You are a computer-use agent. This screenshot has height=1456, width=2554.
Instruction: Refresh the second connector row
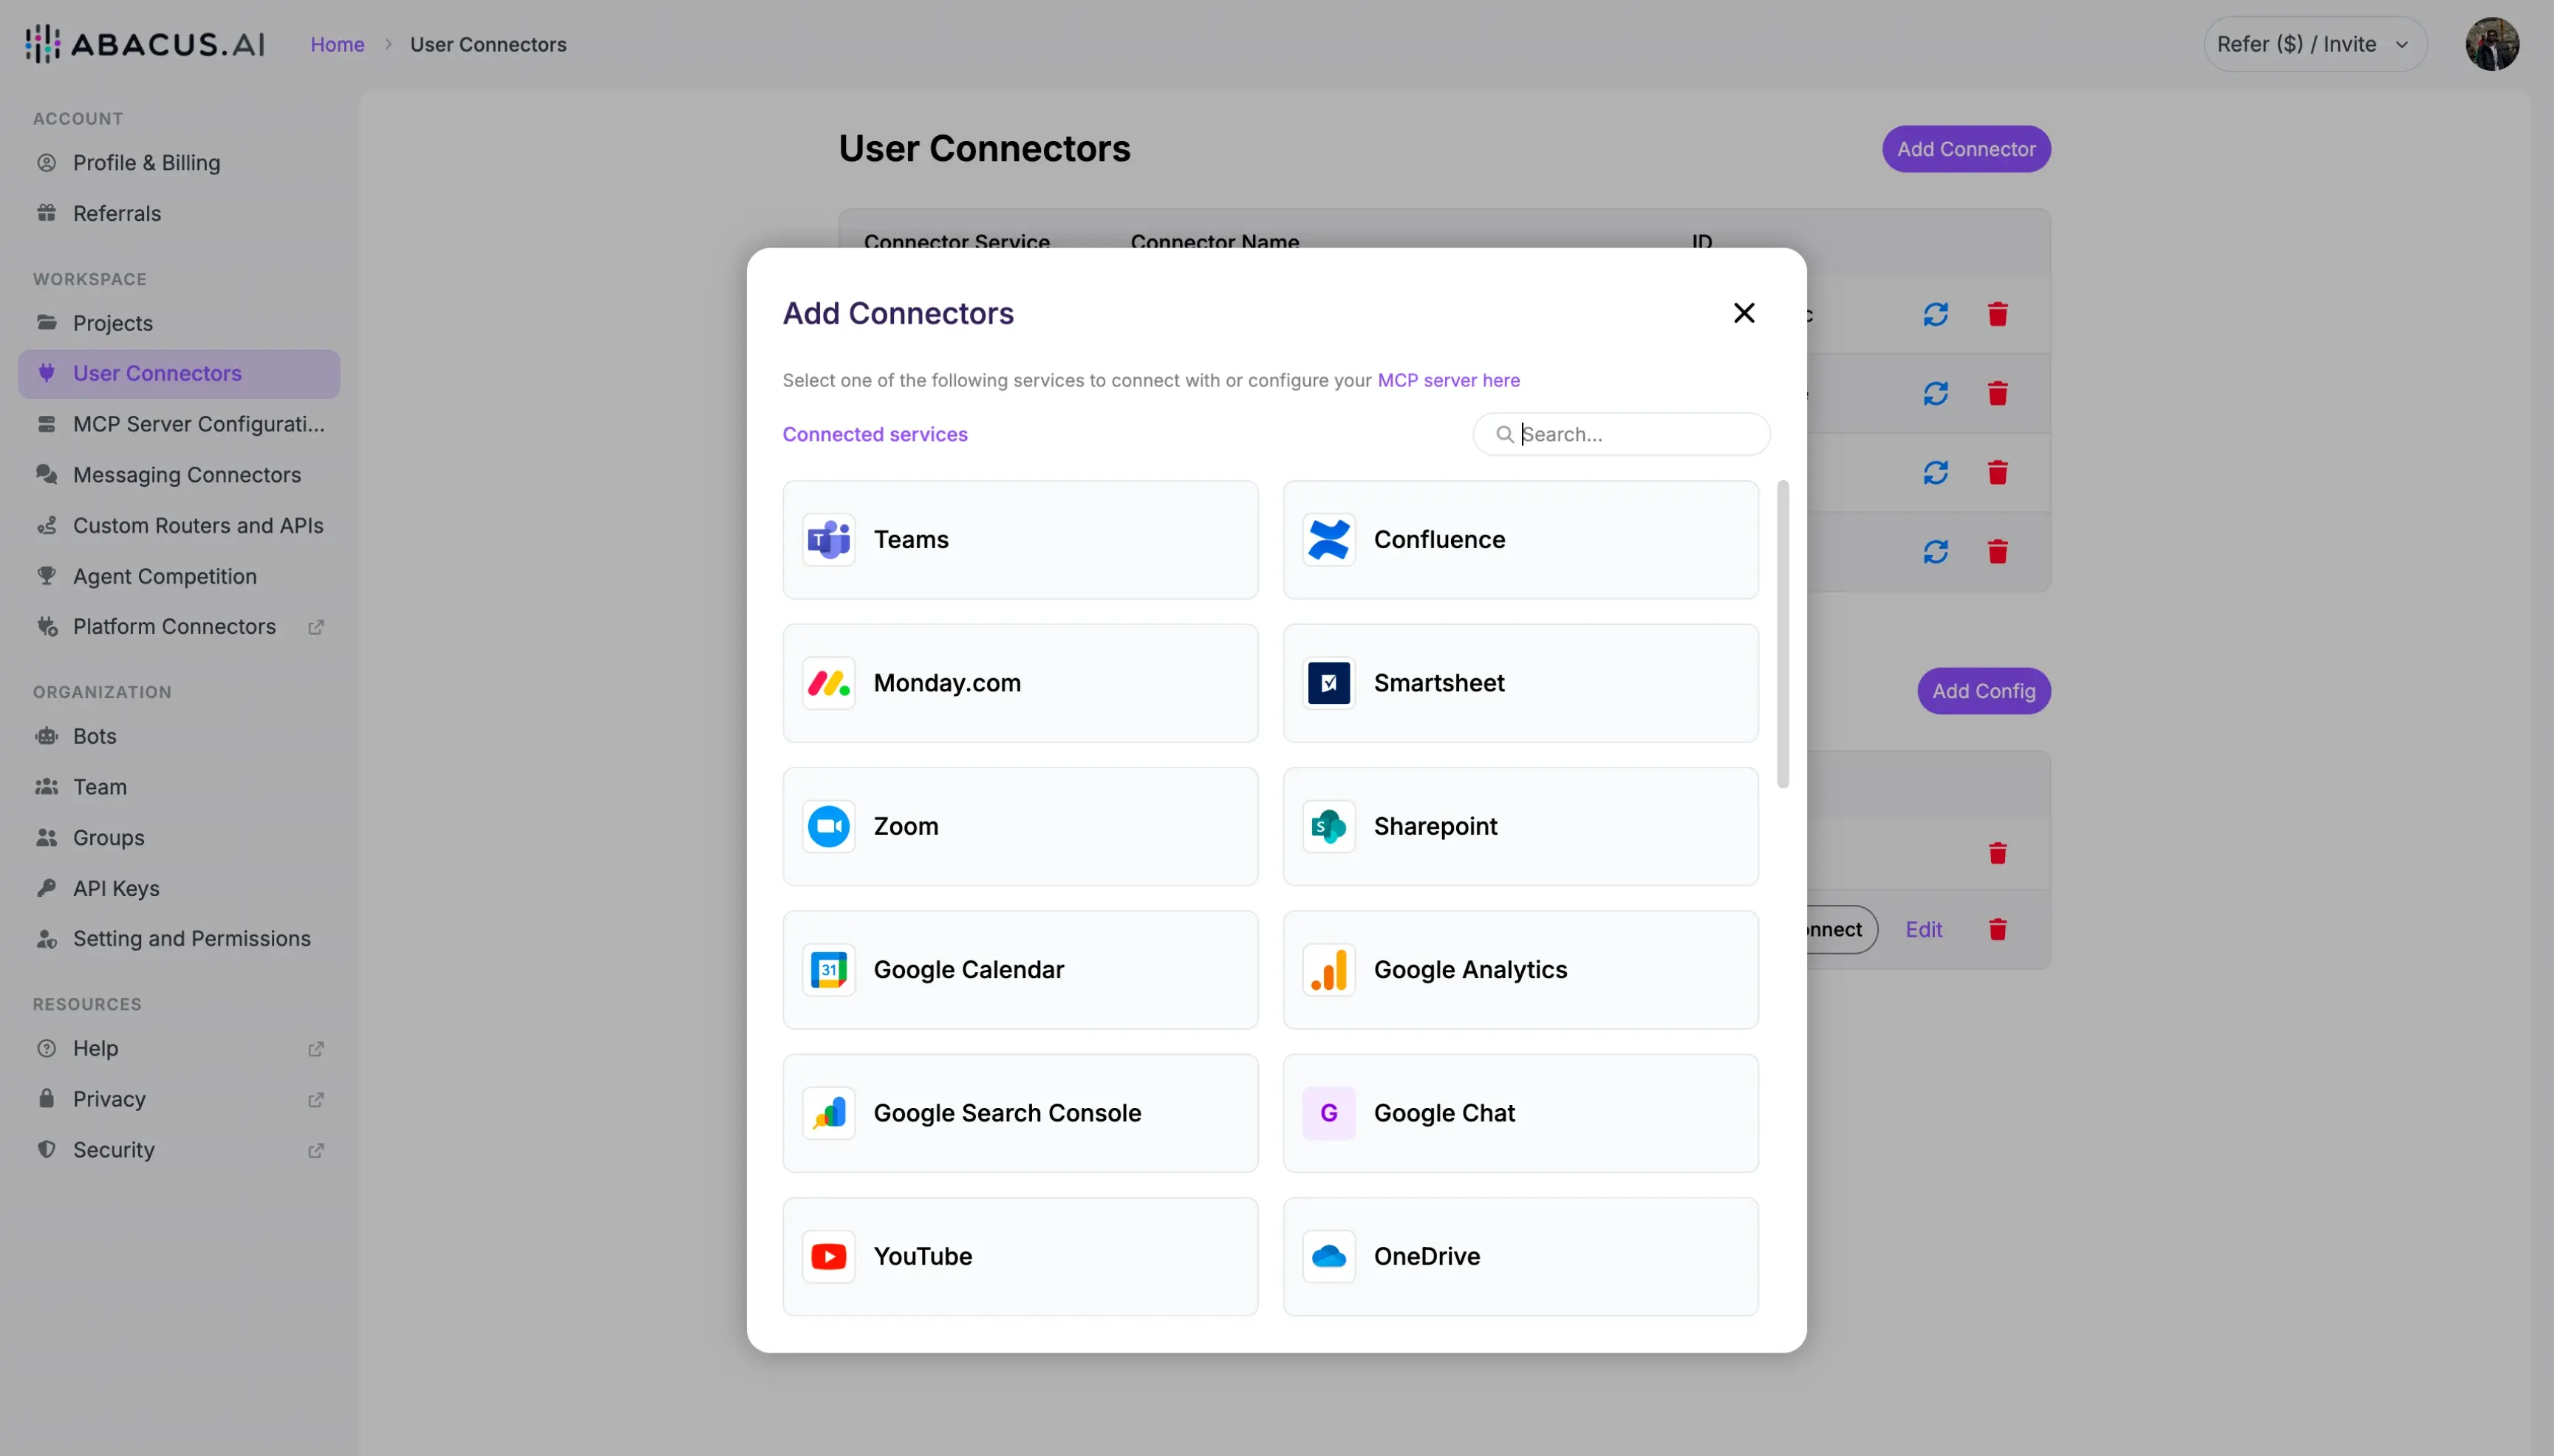tap(1935, 394)
